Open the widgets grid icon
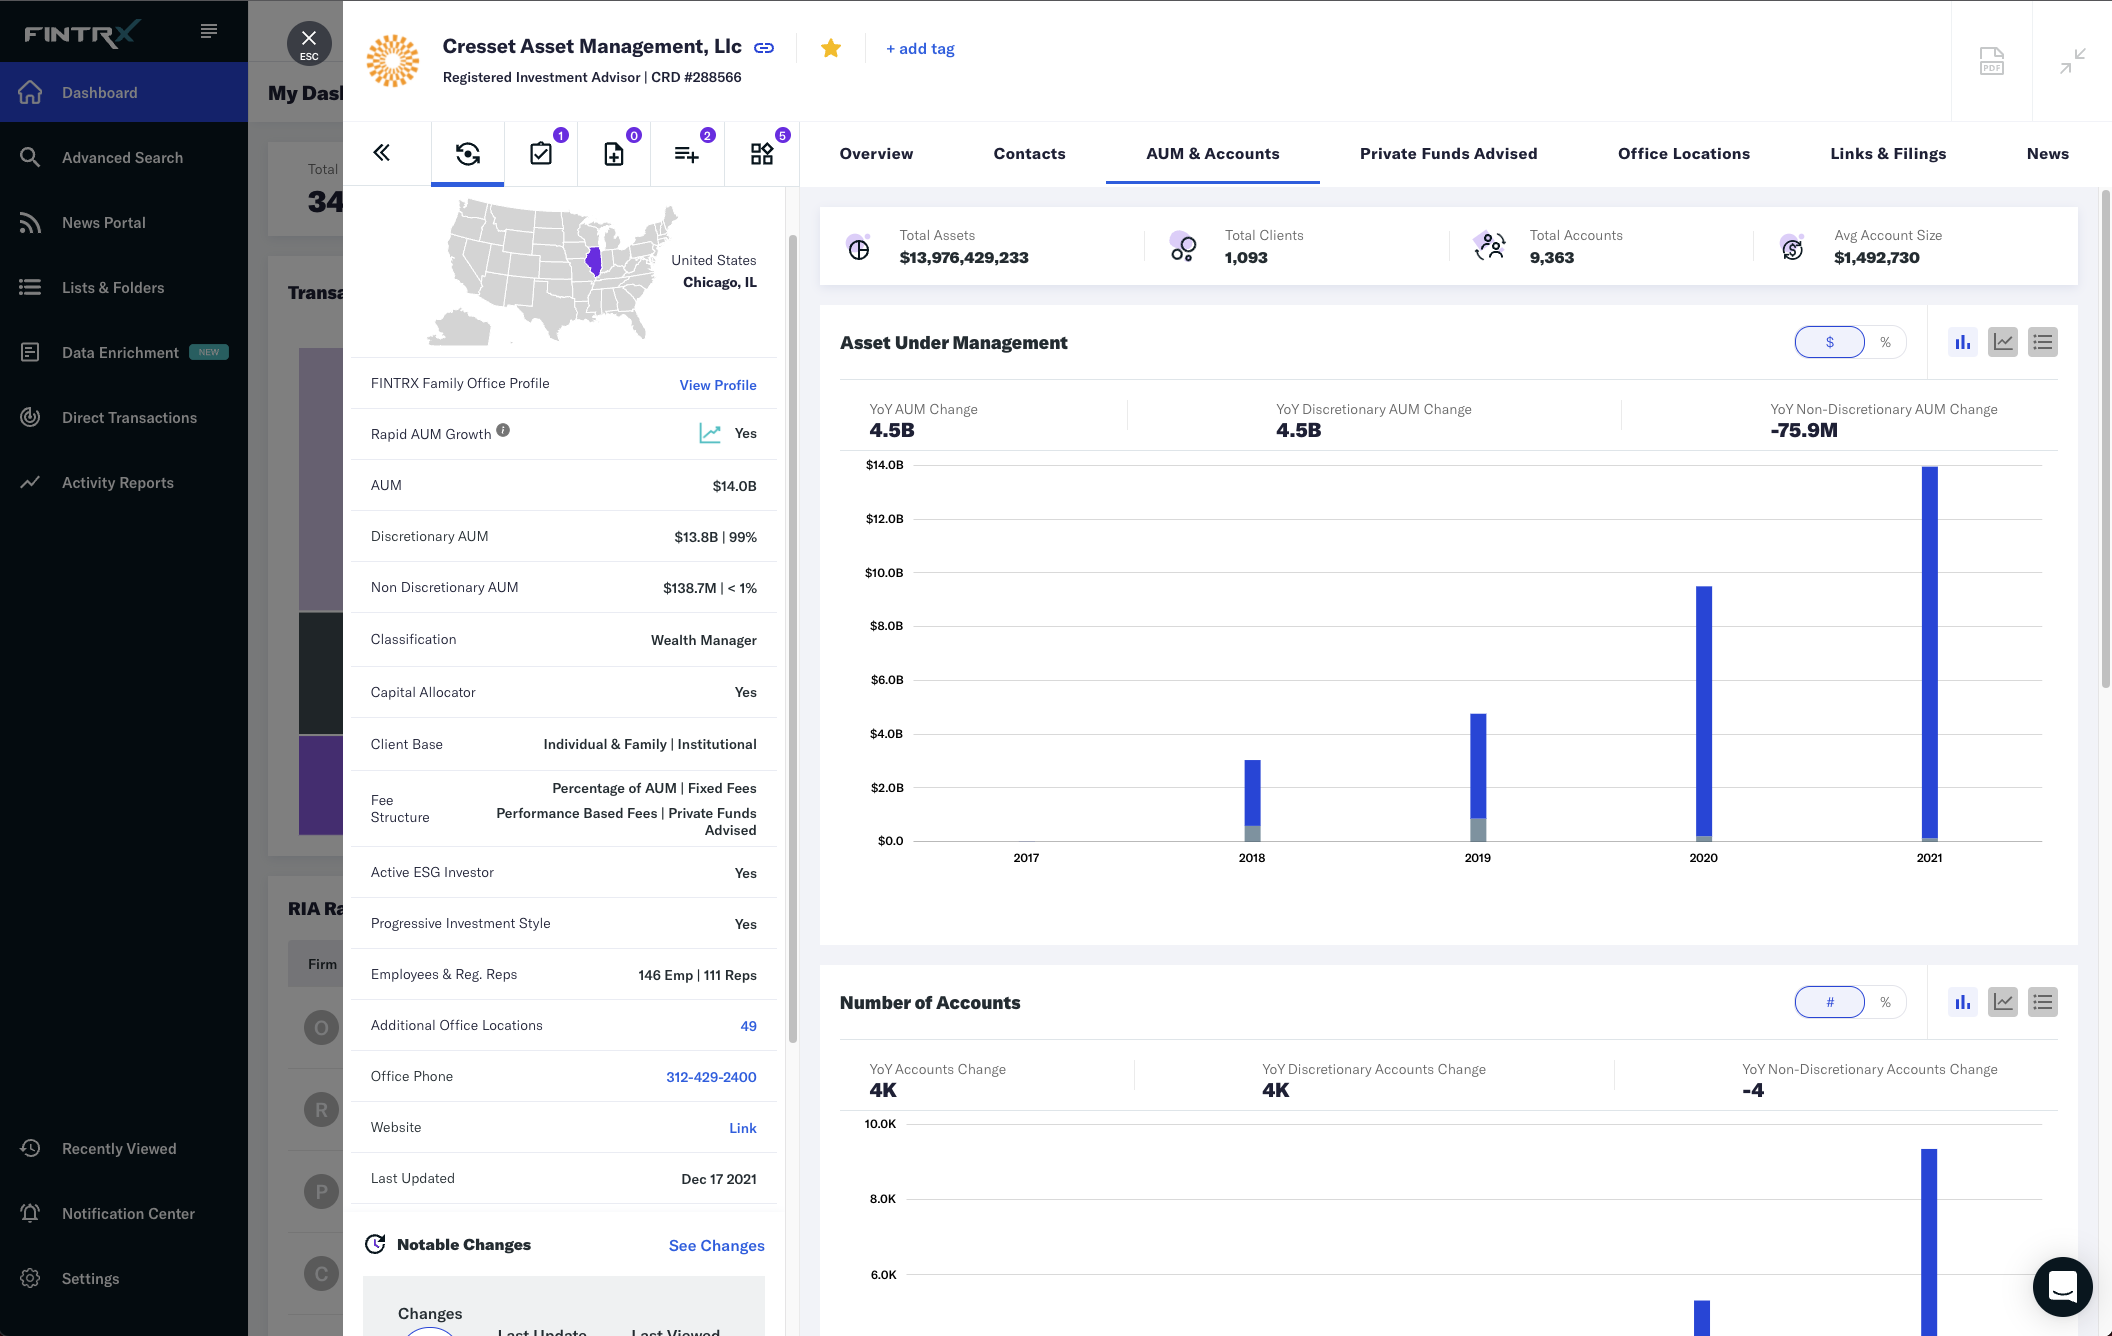The image size is (2112, 1336). pos(762,153)
